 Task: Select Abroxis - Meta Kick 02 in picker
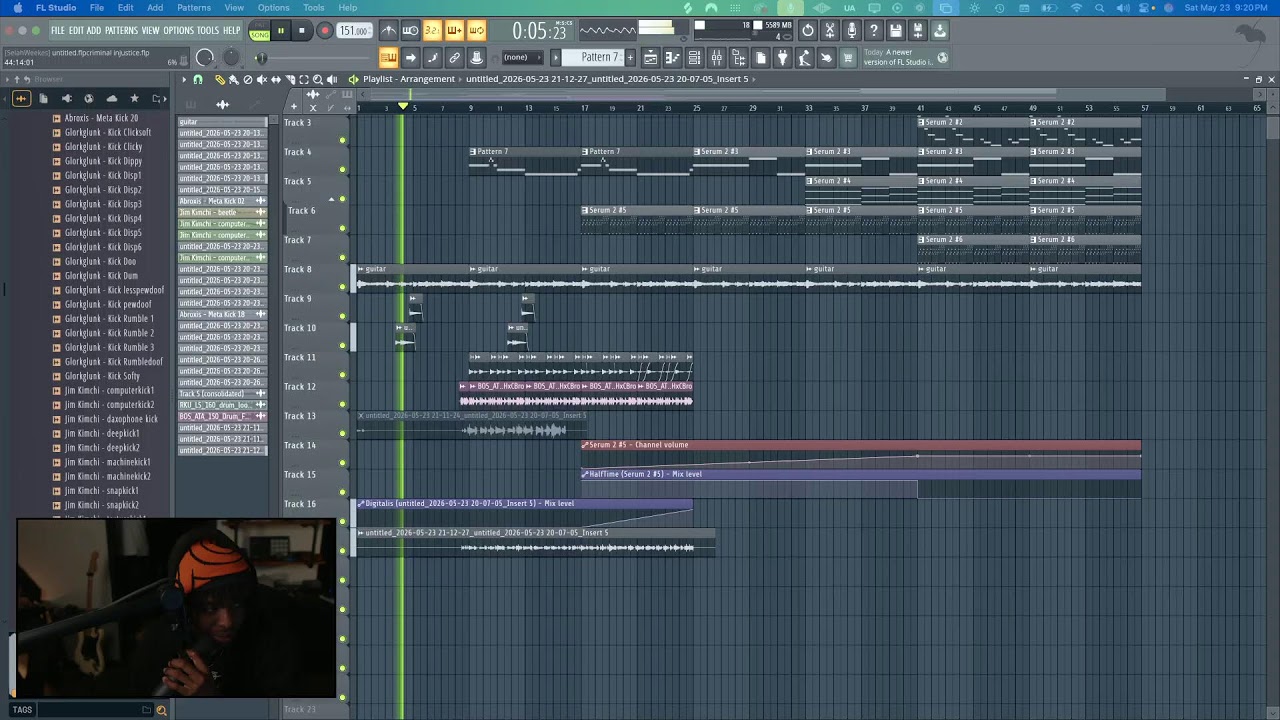pyautogui.click(x=222, y=201)
